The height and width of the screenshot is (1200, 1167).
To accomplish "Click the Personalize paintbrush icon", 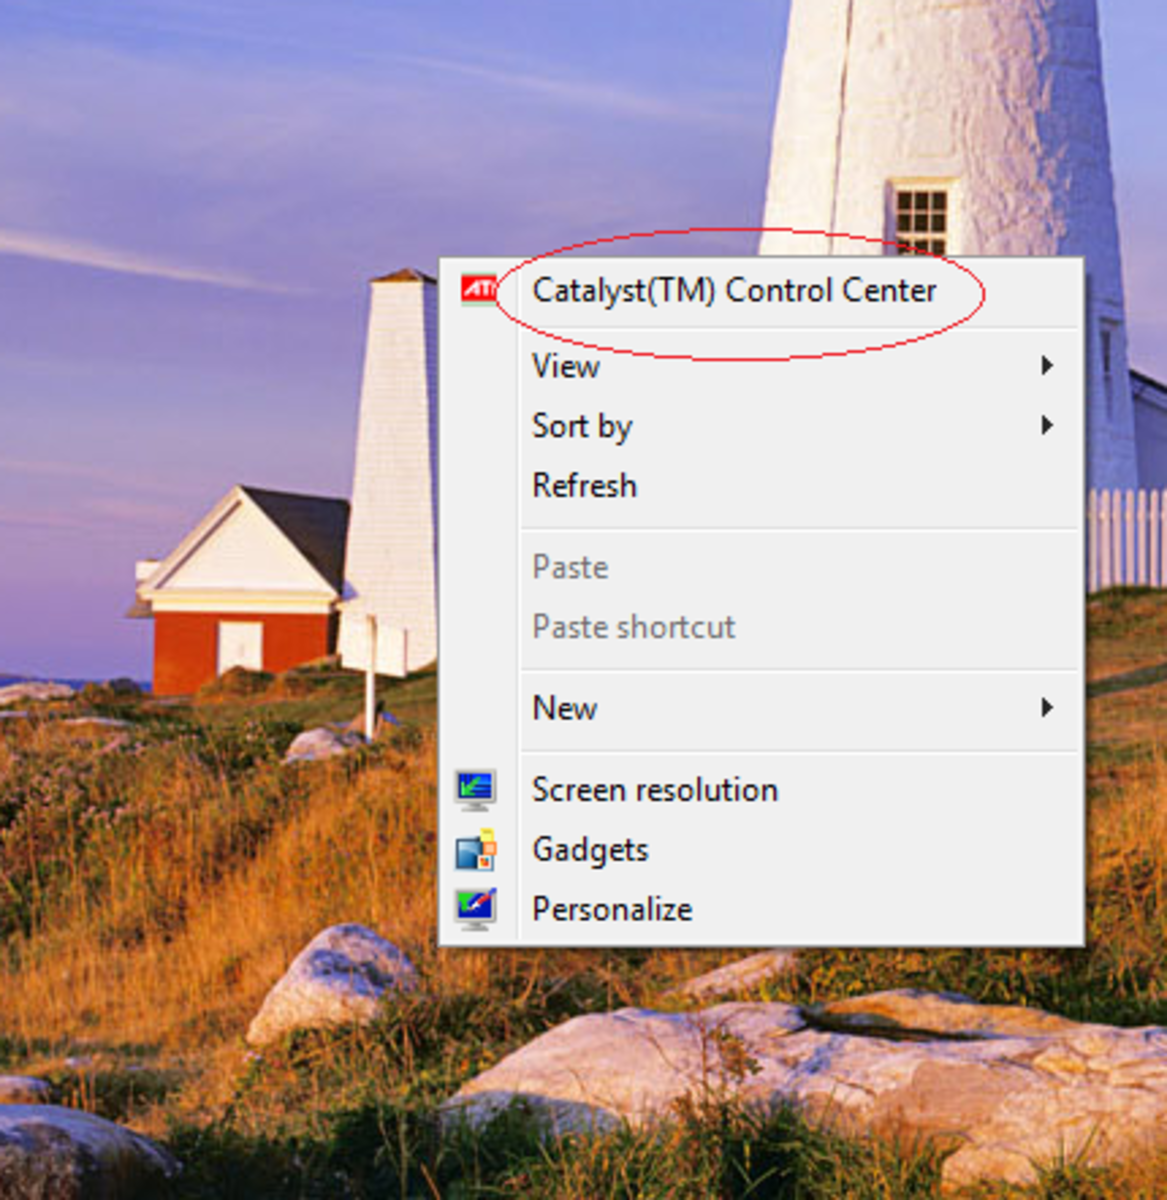I will click(x=476, y=908).
